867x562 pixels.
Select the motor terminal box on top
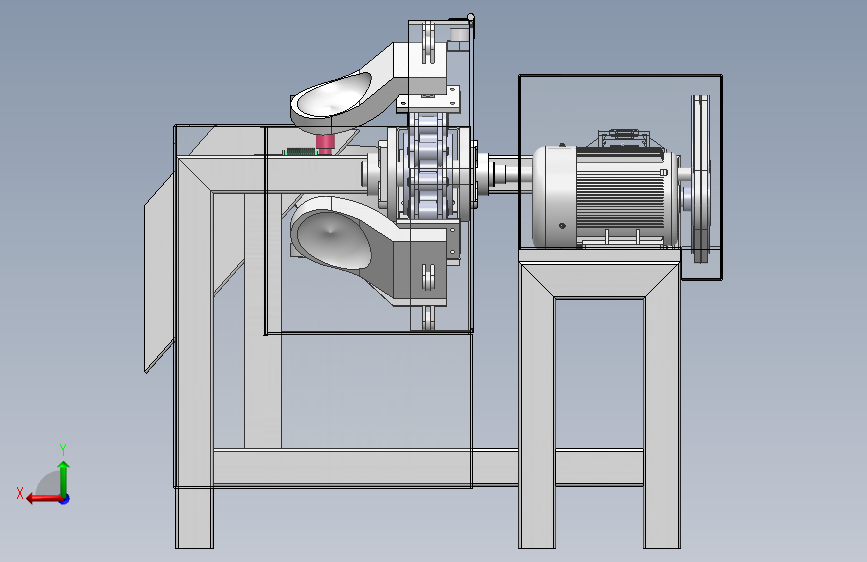tap(624, 138)
